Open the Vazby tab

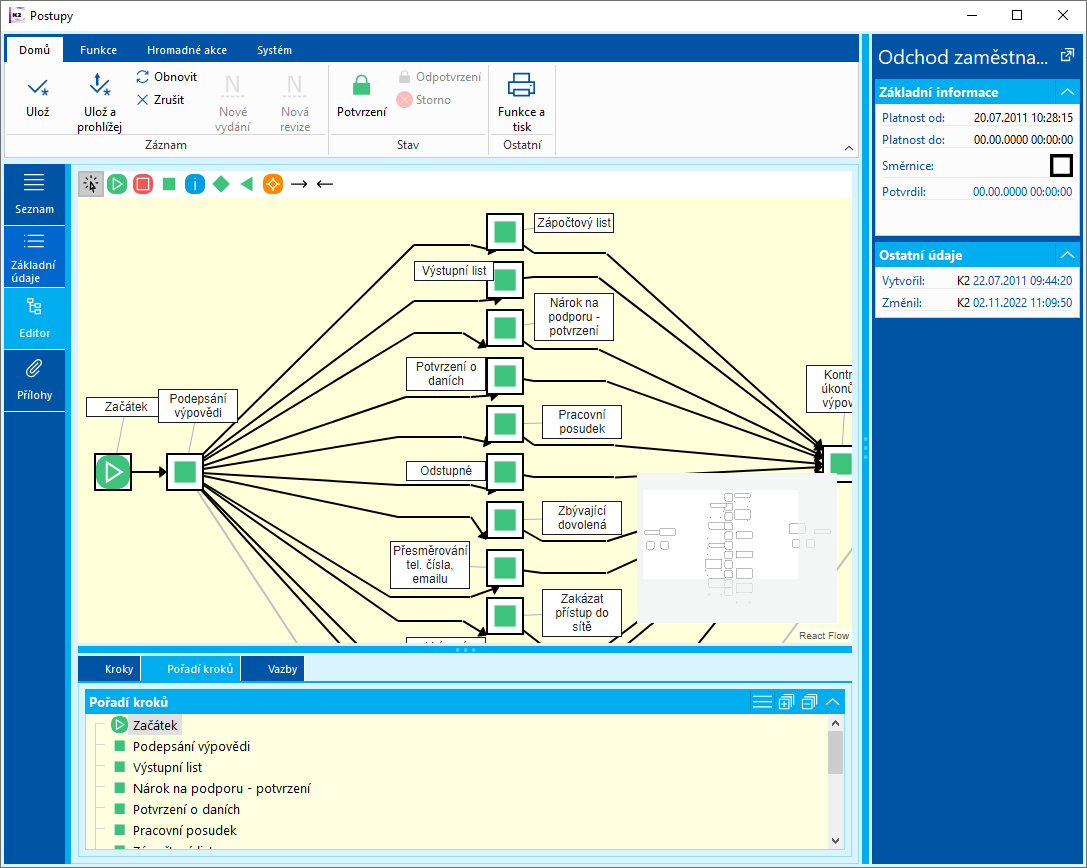pyautogui.click(x=282, y=669)
